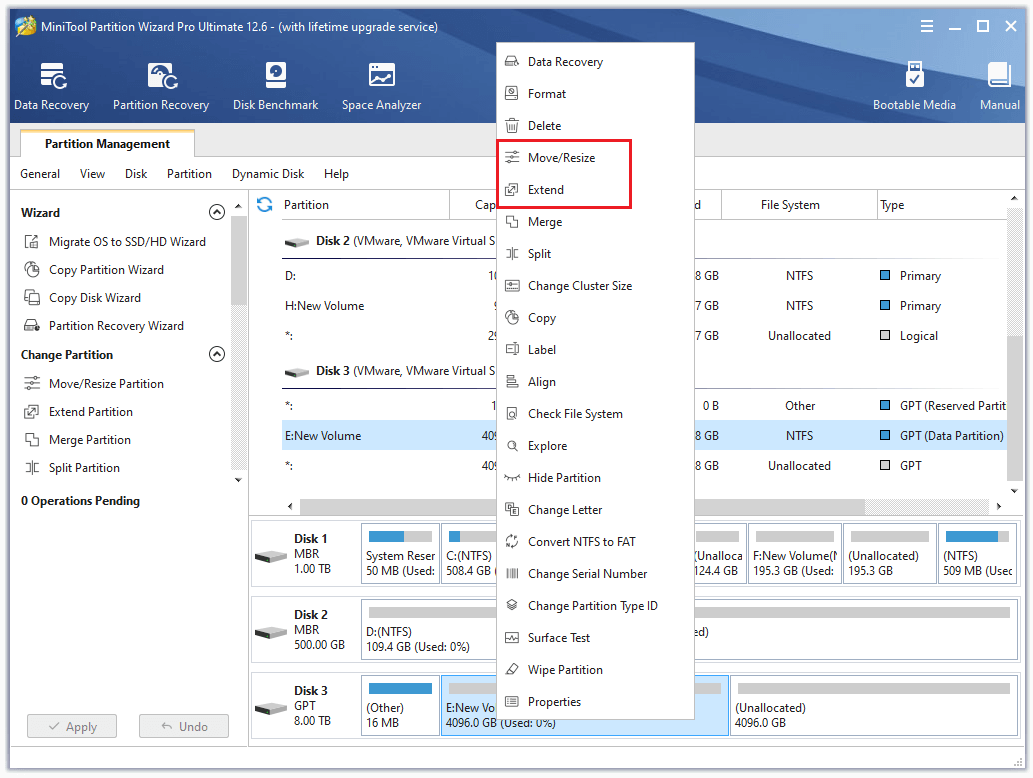Select Merge in the context menu
1033x778 pixels.
[x=595, y=222]
